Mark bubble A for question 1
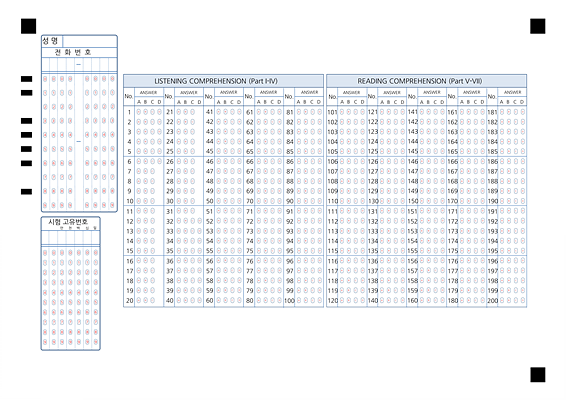This screenshot has height=400, width=566. coord(139,112)
